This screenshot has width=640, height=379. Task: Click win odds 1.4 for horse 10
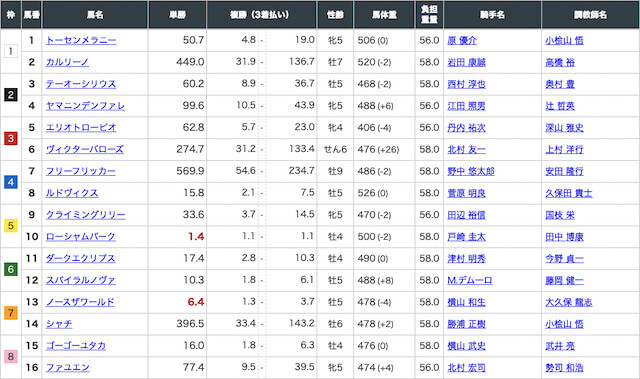[196, 237]
